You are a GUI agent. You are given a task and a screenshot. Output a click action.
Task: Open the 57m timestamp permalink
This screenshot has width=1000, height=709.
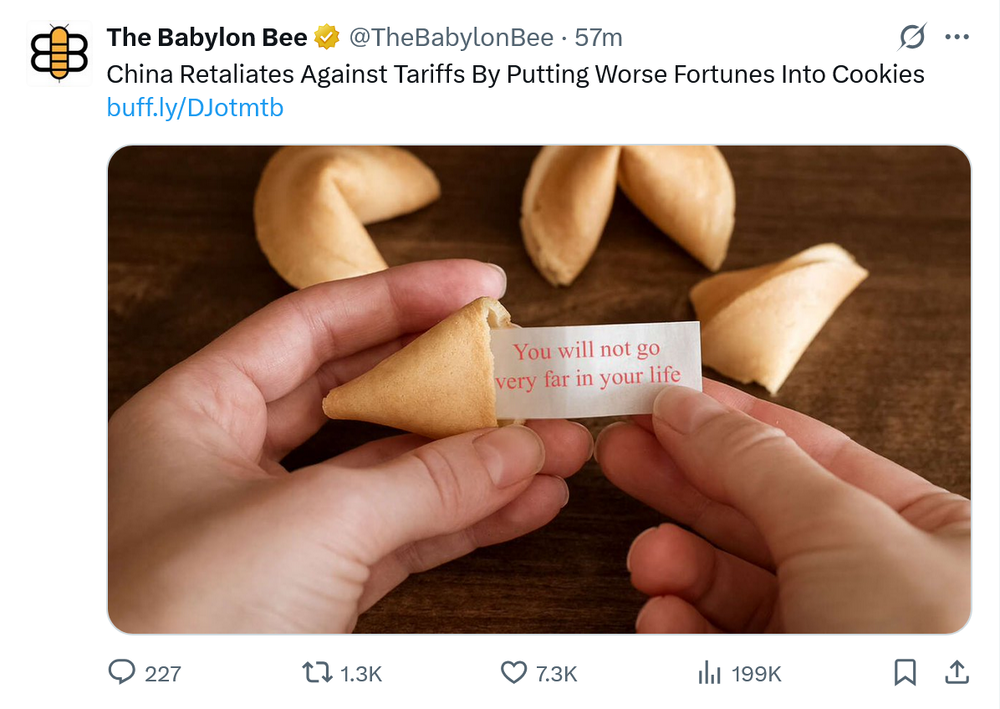[599, 38]
